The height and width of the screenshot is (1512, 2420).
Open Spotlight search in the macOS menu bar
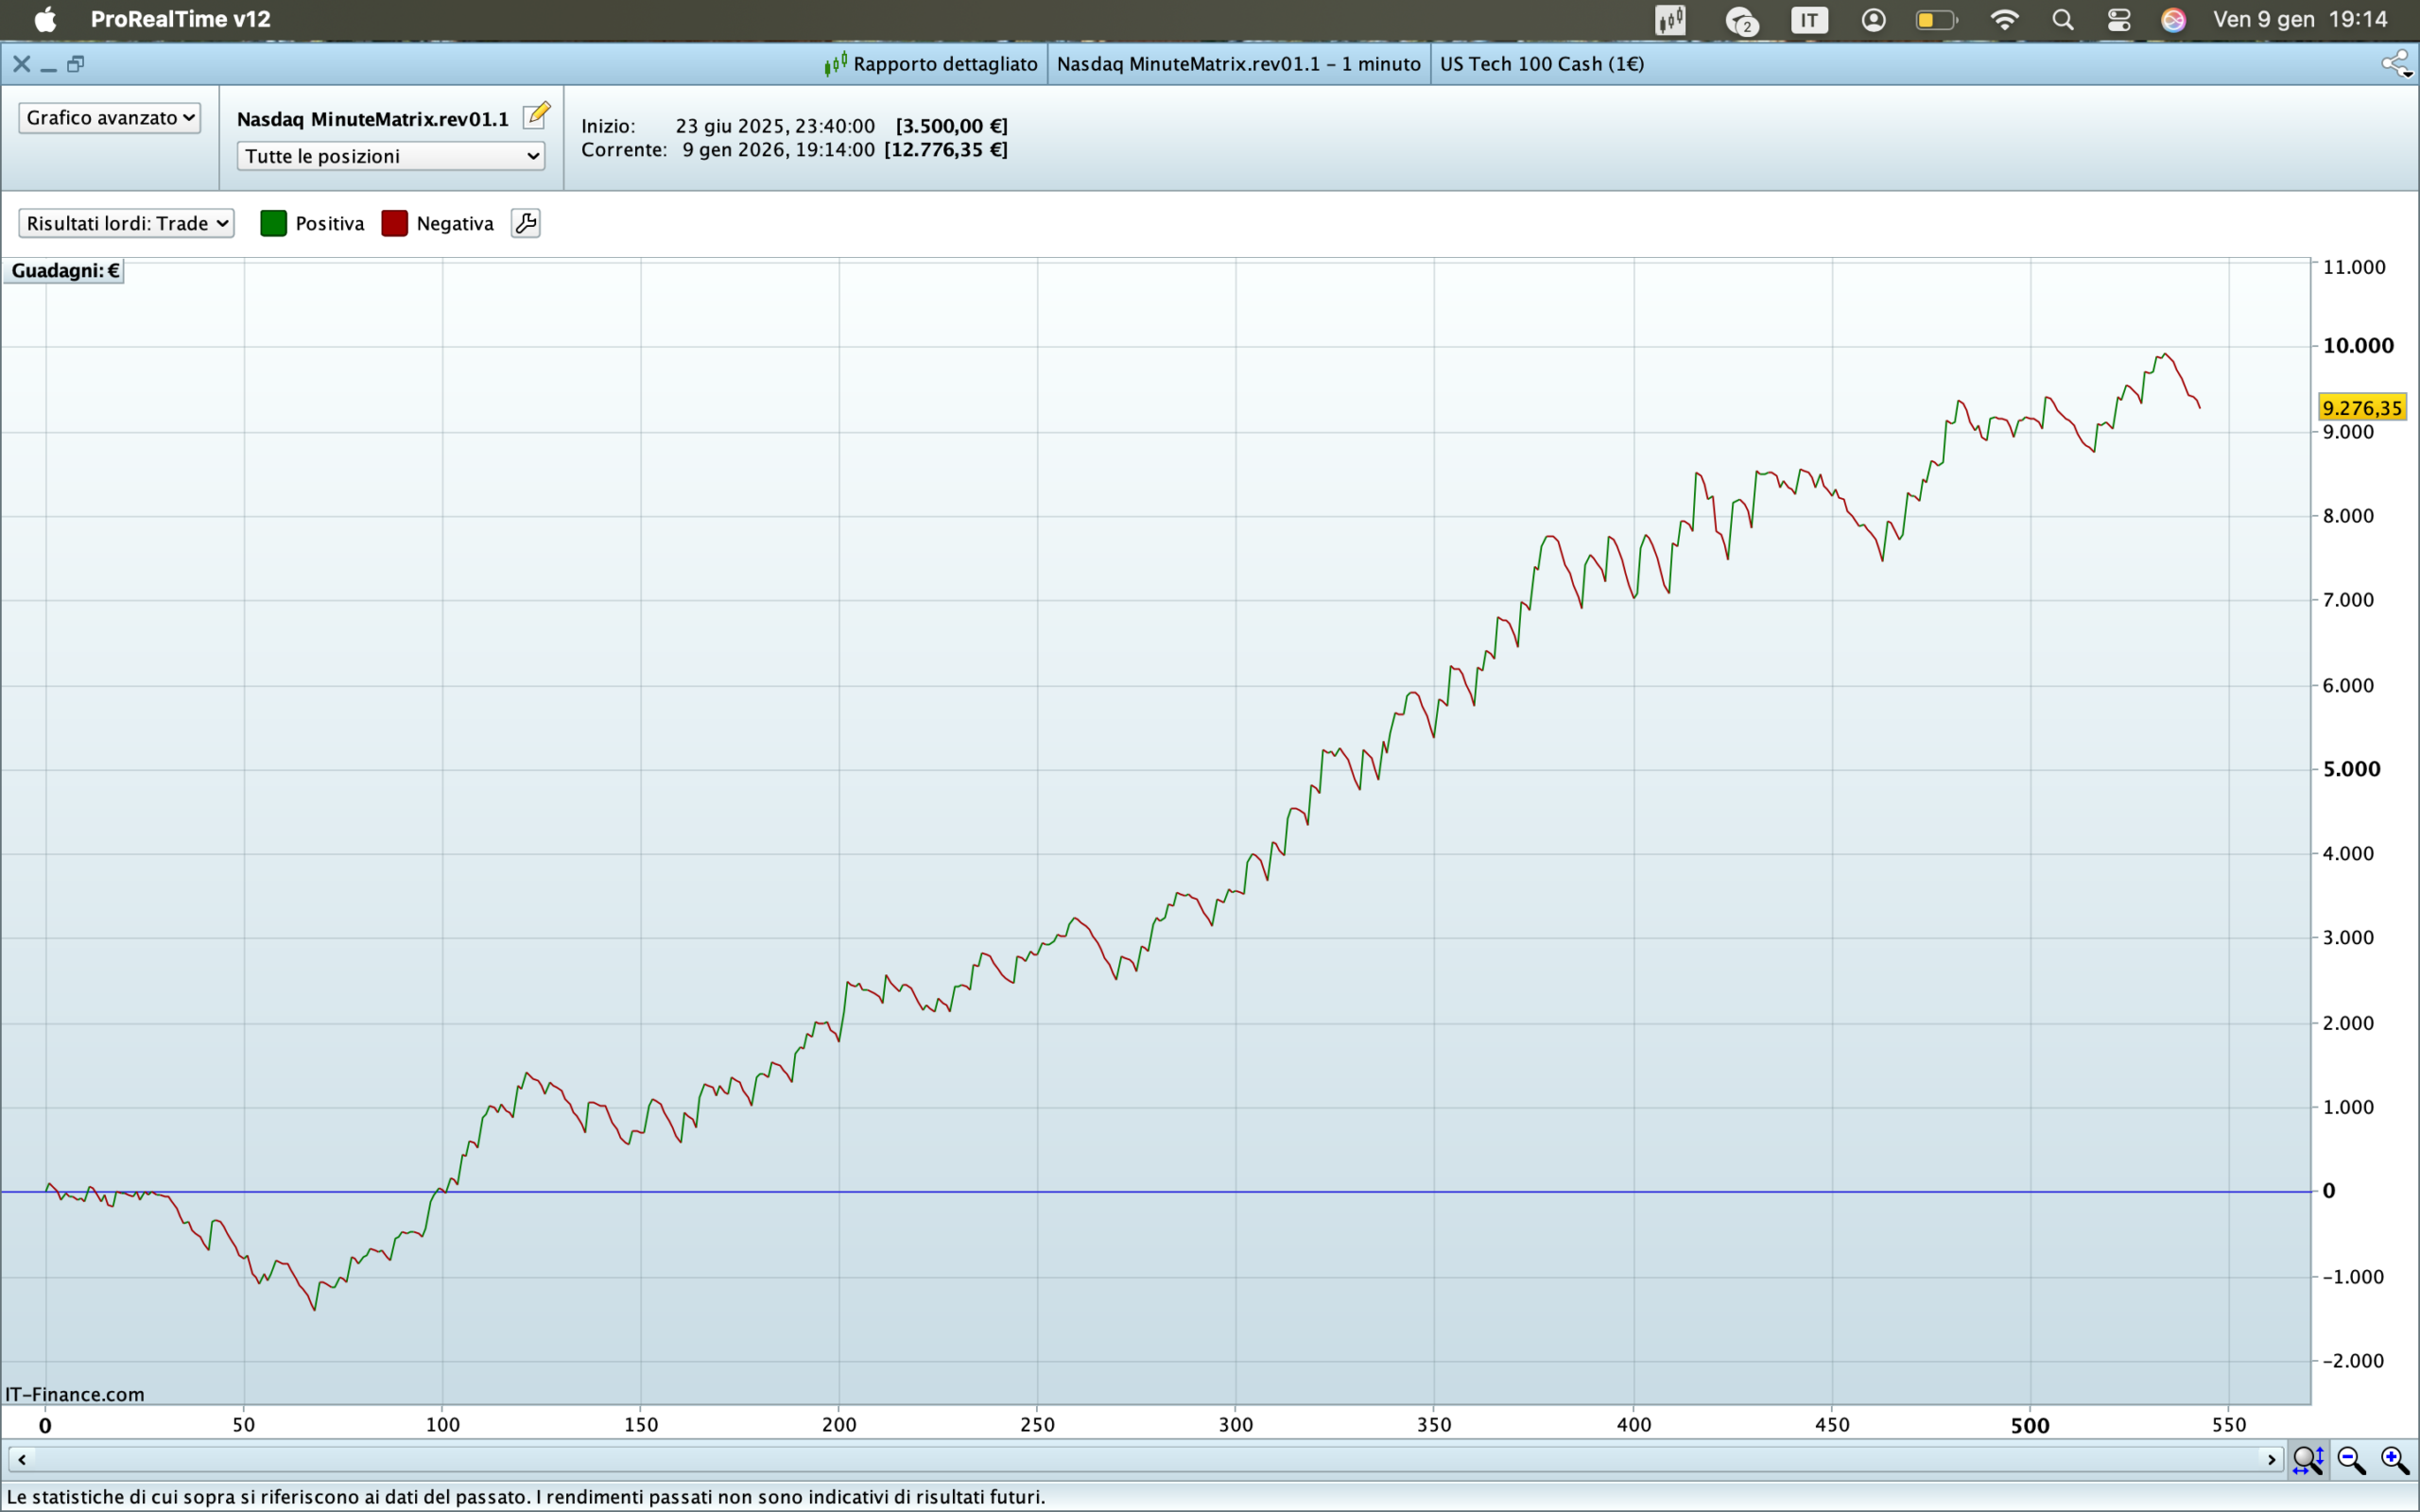click(x=2062, y=20)
